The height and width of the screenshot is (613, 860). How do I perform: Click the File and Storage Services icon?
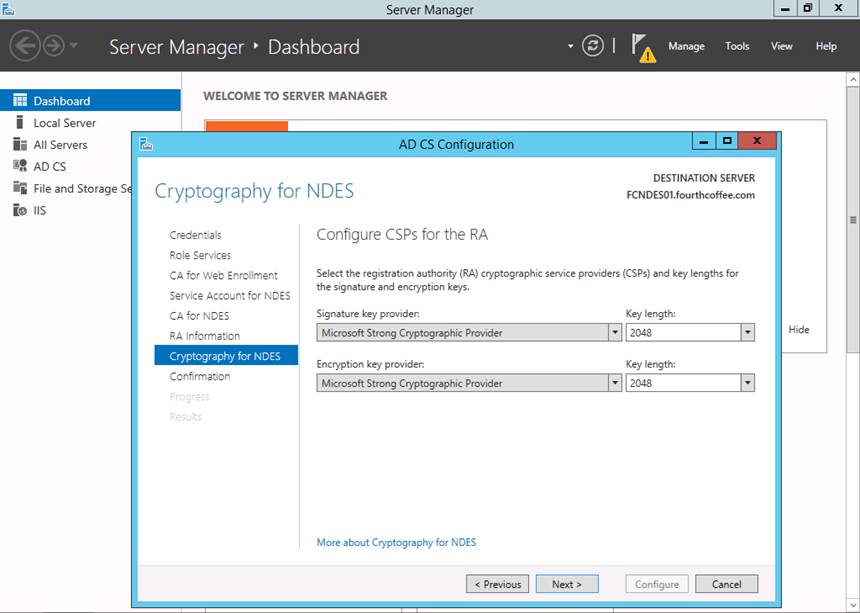click(20, 189)
